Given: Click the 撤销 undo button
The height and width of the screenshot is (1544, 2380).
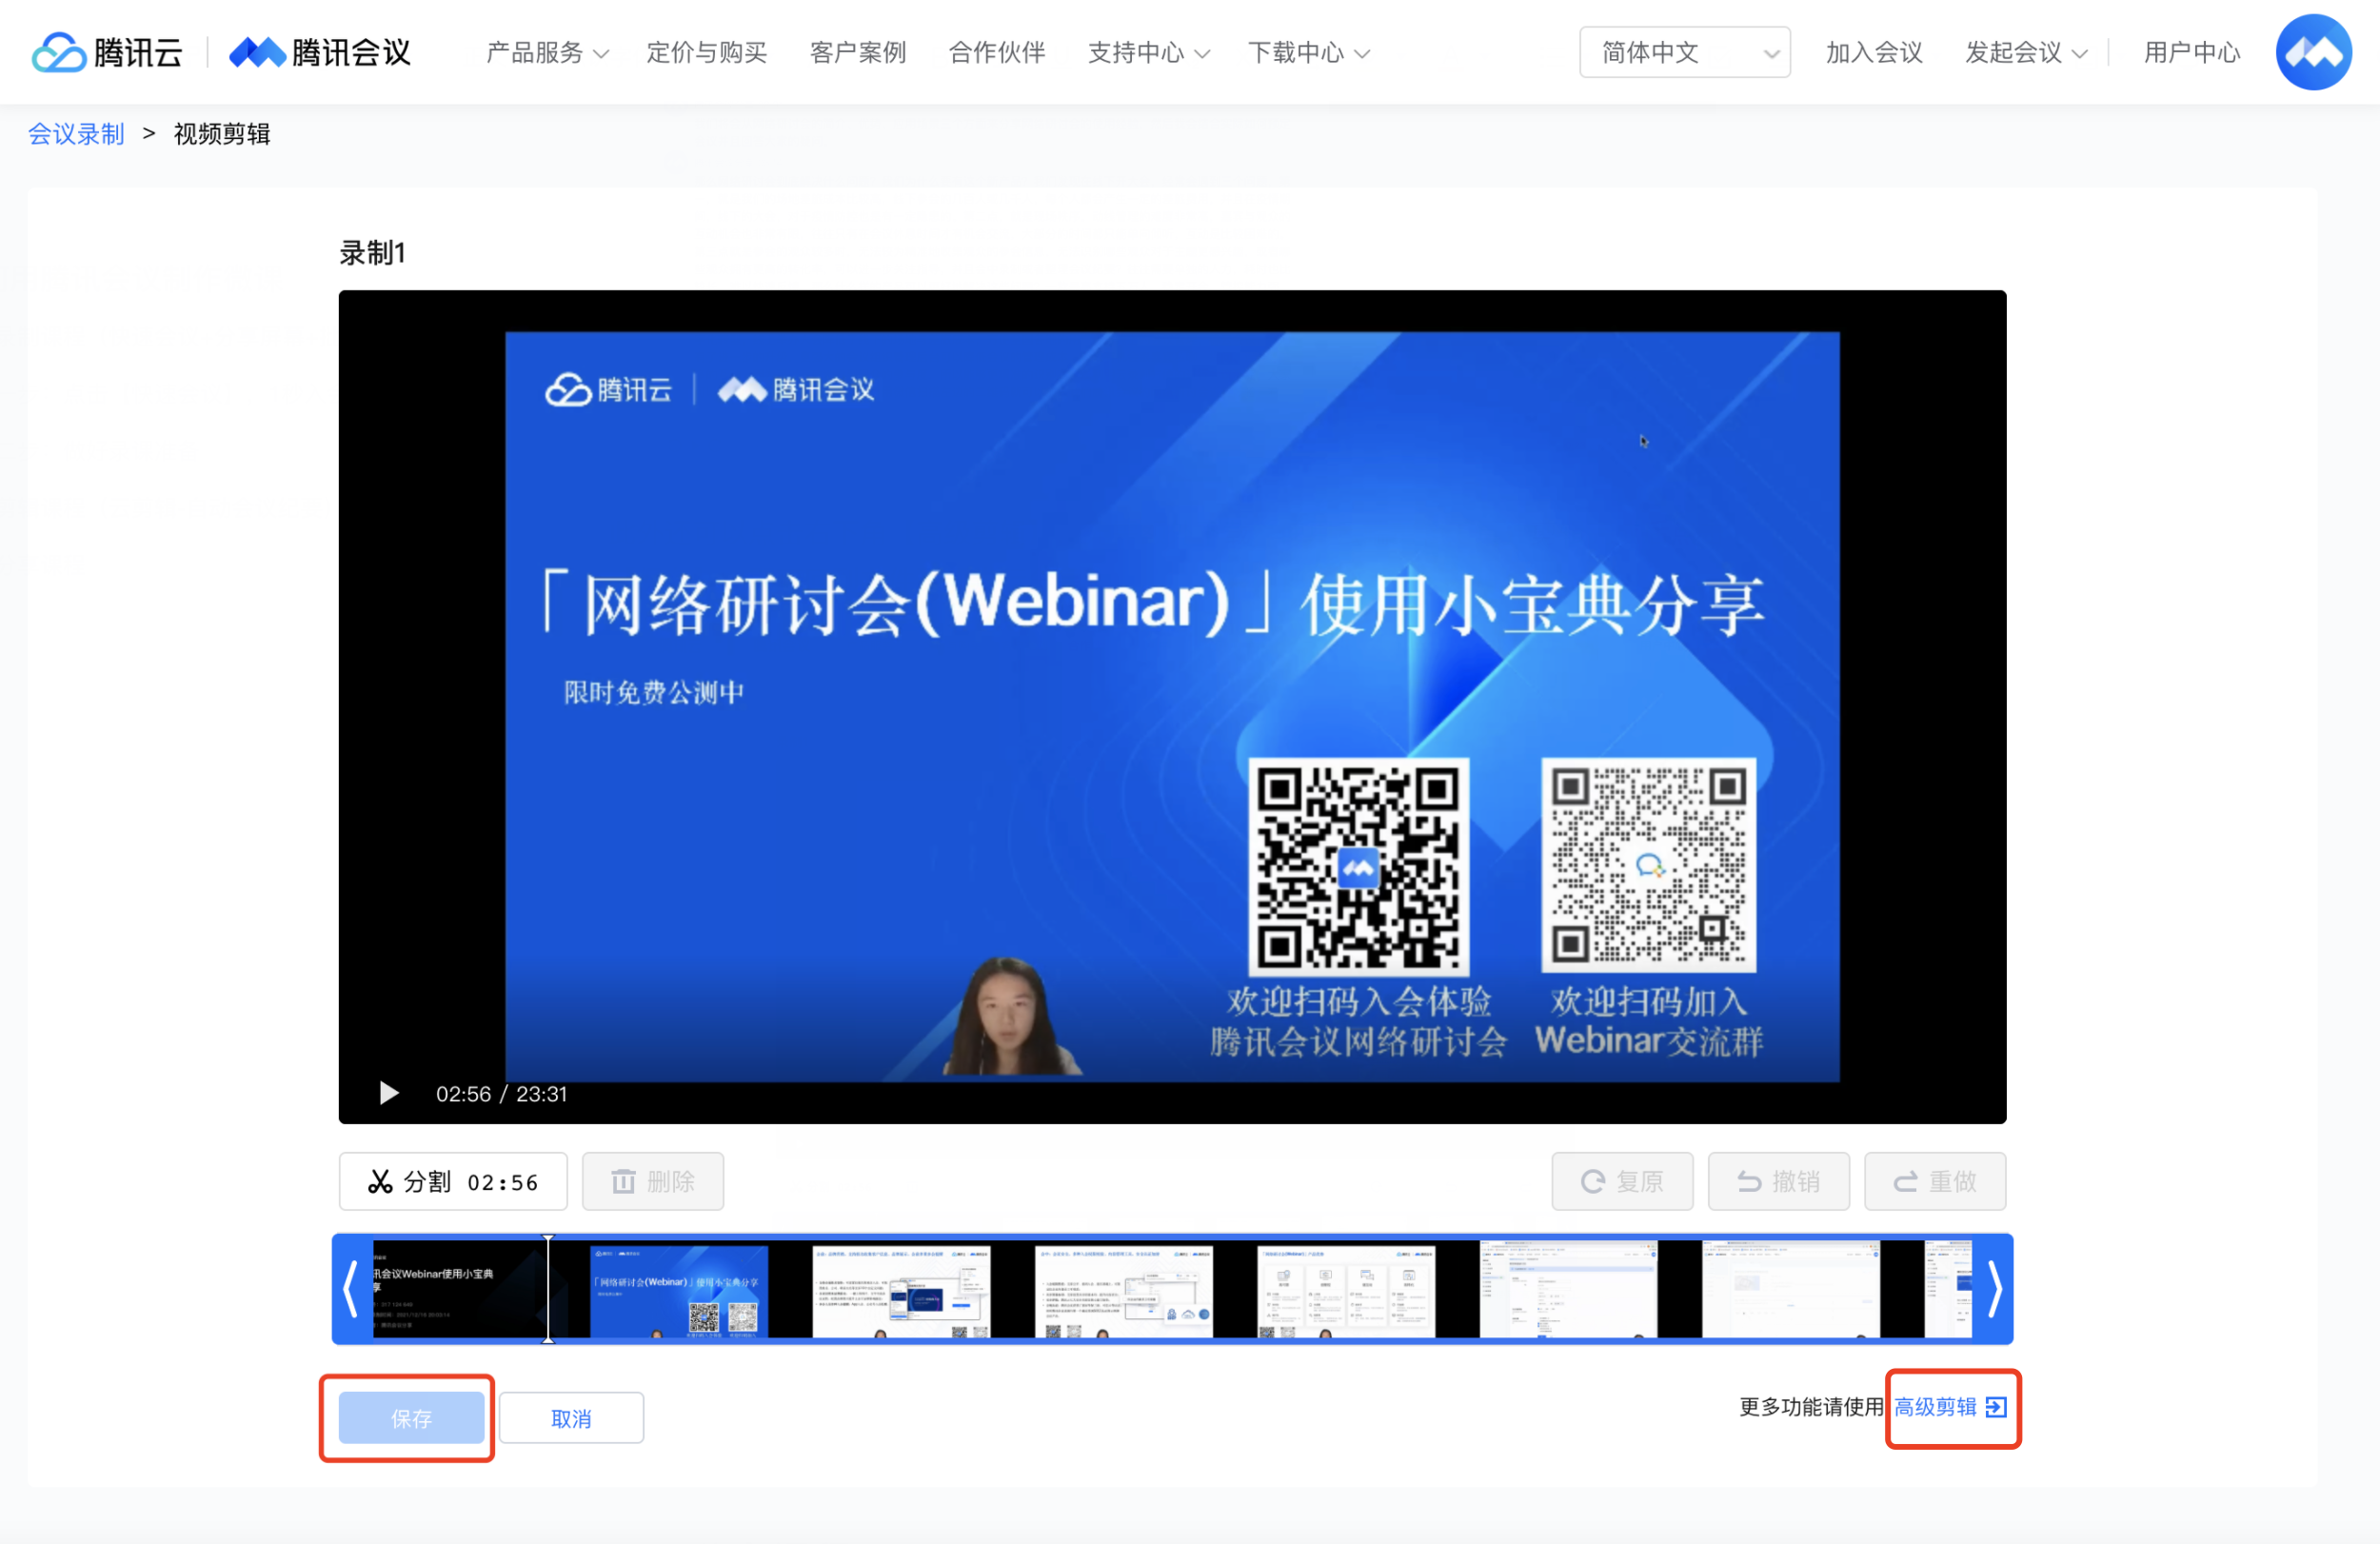Looking at the screenshot, I should point(1778,1181).
